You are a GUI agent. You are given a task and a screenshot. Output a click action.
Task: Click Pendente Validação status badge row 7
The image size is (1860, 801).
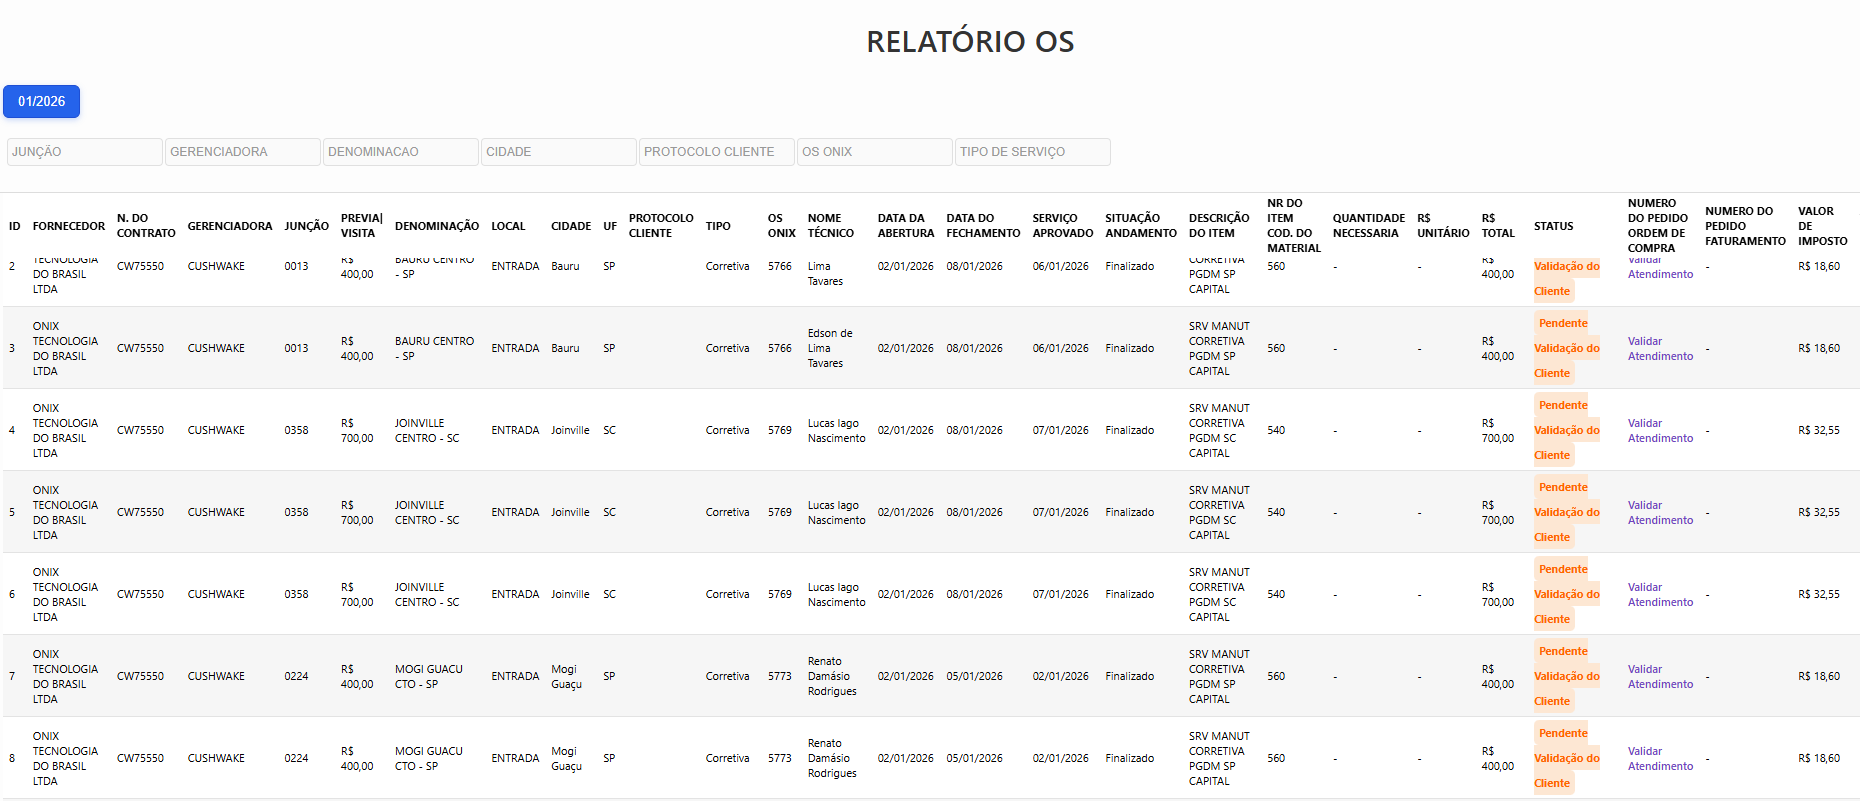pos(1567,676)
